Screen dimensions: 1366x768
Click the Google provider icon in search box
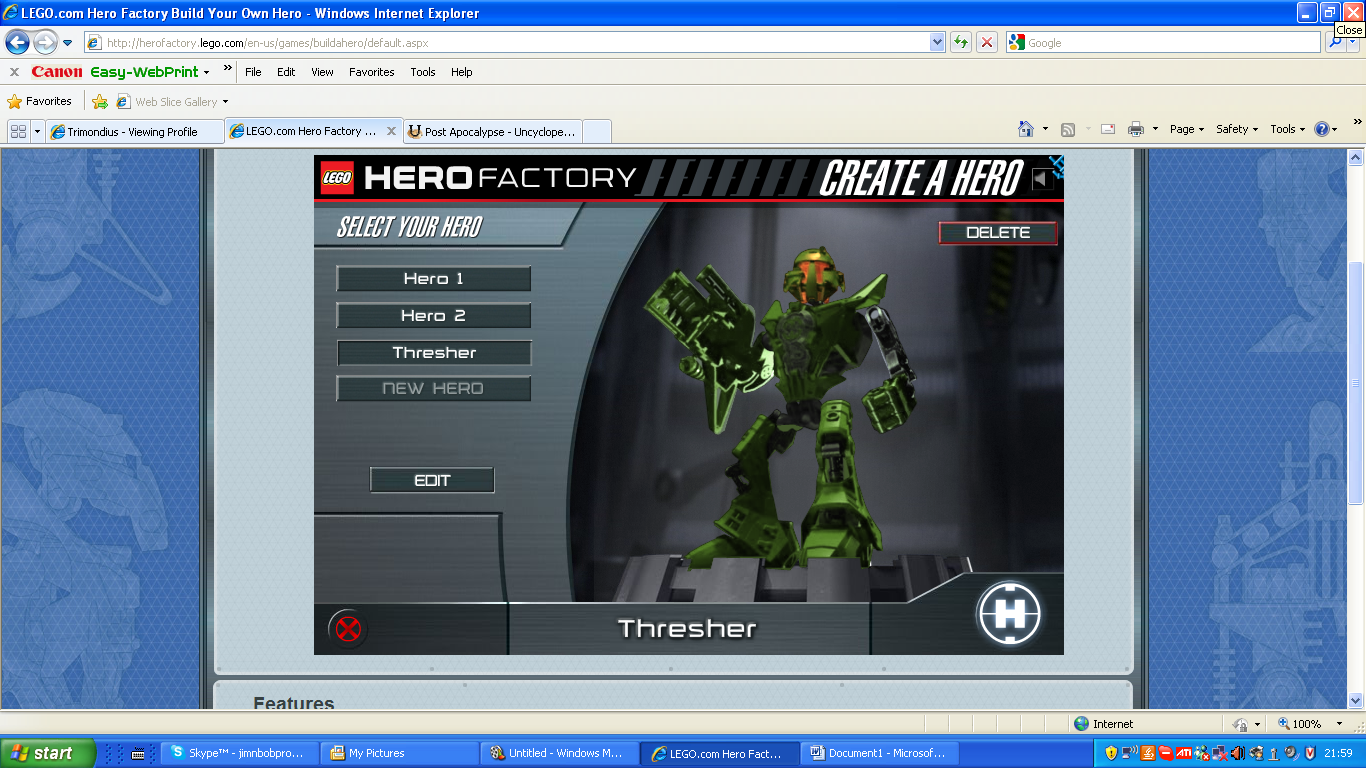tap(1017, 42)
